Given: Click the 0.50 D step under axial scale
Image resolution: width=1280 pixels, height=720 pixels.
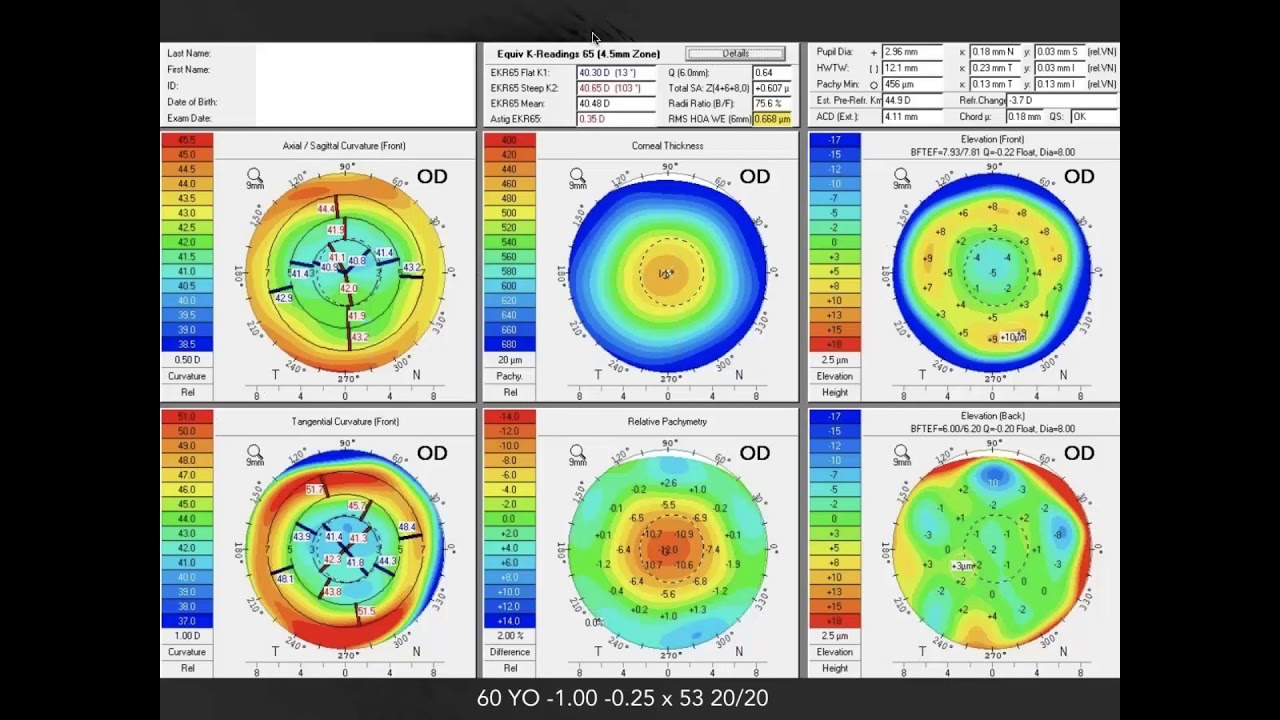Looking at the screenshot, I should tap(187, 360).
